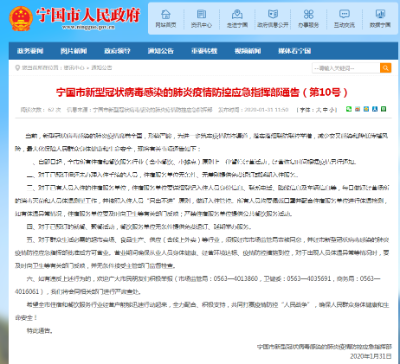Share article via green WeChat icon
Image resolution: width=400 pixels, height=364 pixels.
click(x=349, y=109)
